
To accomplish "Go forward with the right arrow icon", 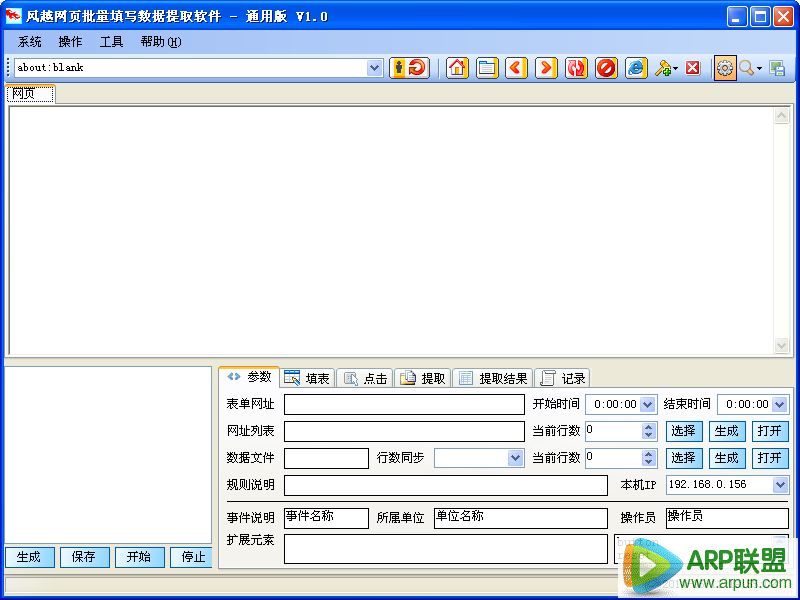I will point(546,68).
